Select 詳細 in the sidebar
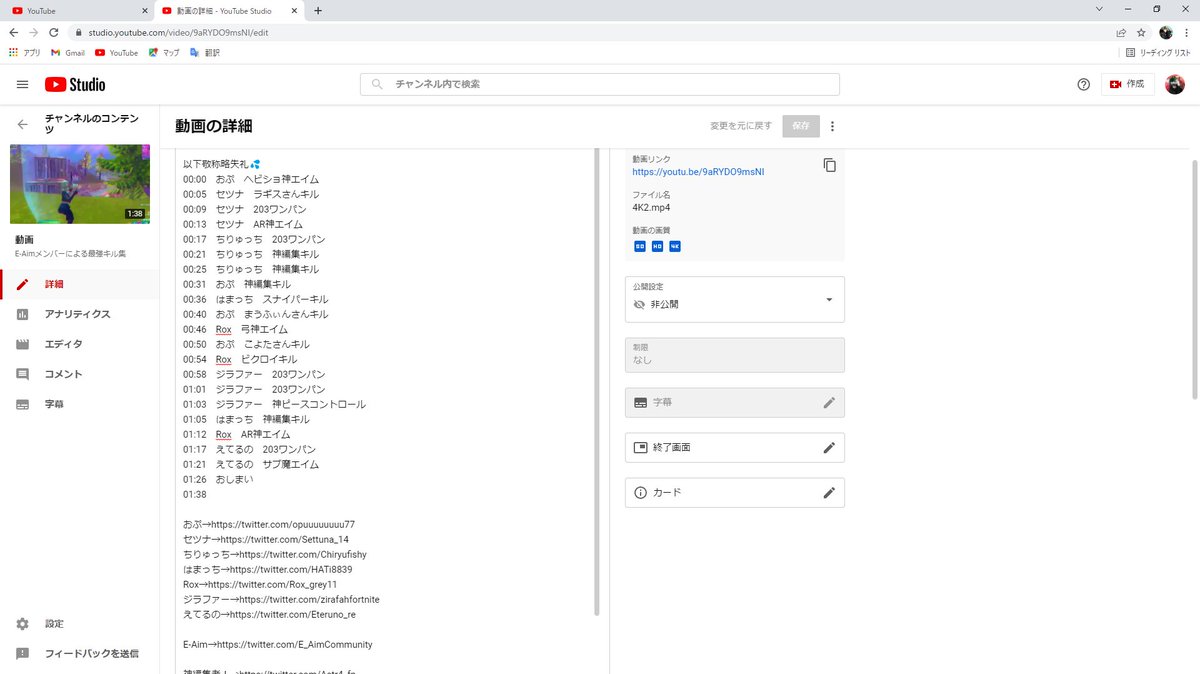The width and height of the screenshot is (1200, 674). tap(80, 284)
